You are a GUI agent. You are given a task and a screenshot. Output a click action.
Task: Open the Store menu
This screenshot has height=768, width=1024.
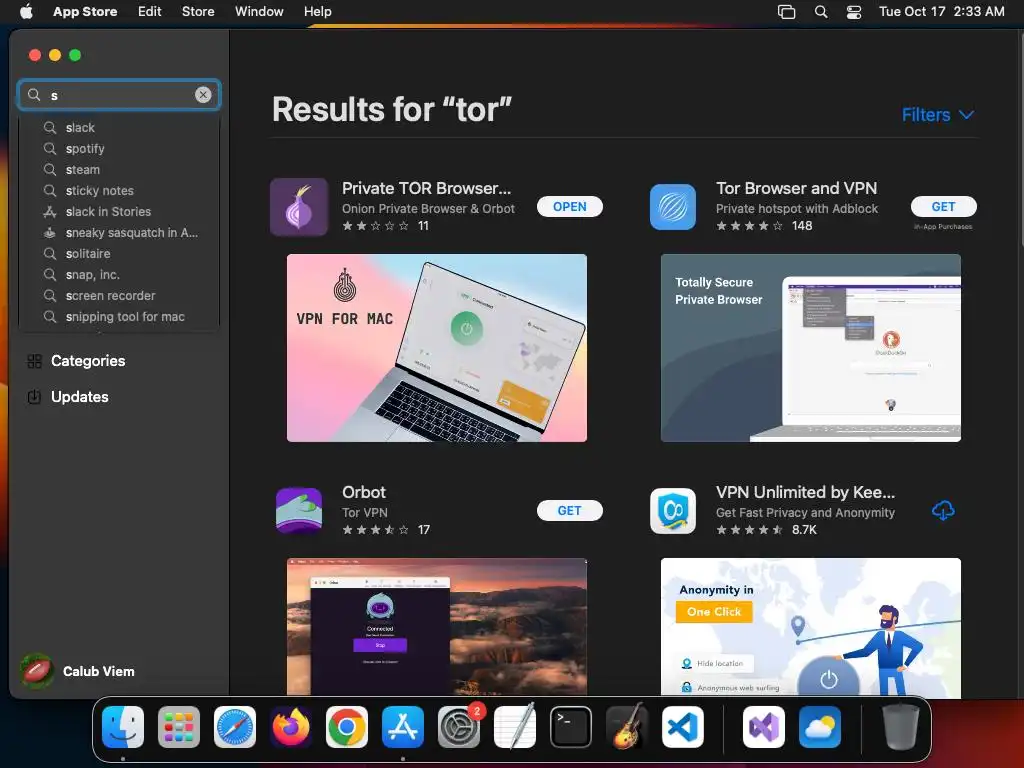click(x=198, y=11)
